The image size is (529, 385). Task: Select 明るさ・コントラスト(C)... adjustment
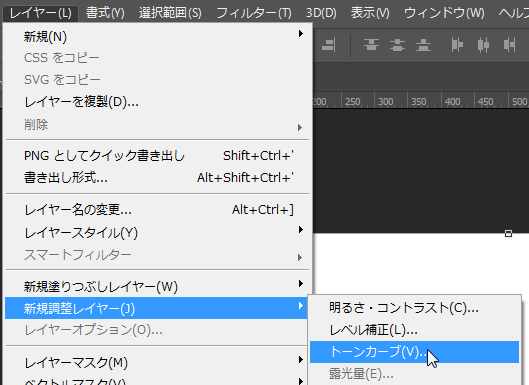[414, 307]
